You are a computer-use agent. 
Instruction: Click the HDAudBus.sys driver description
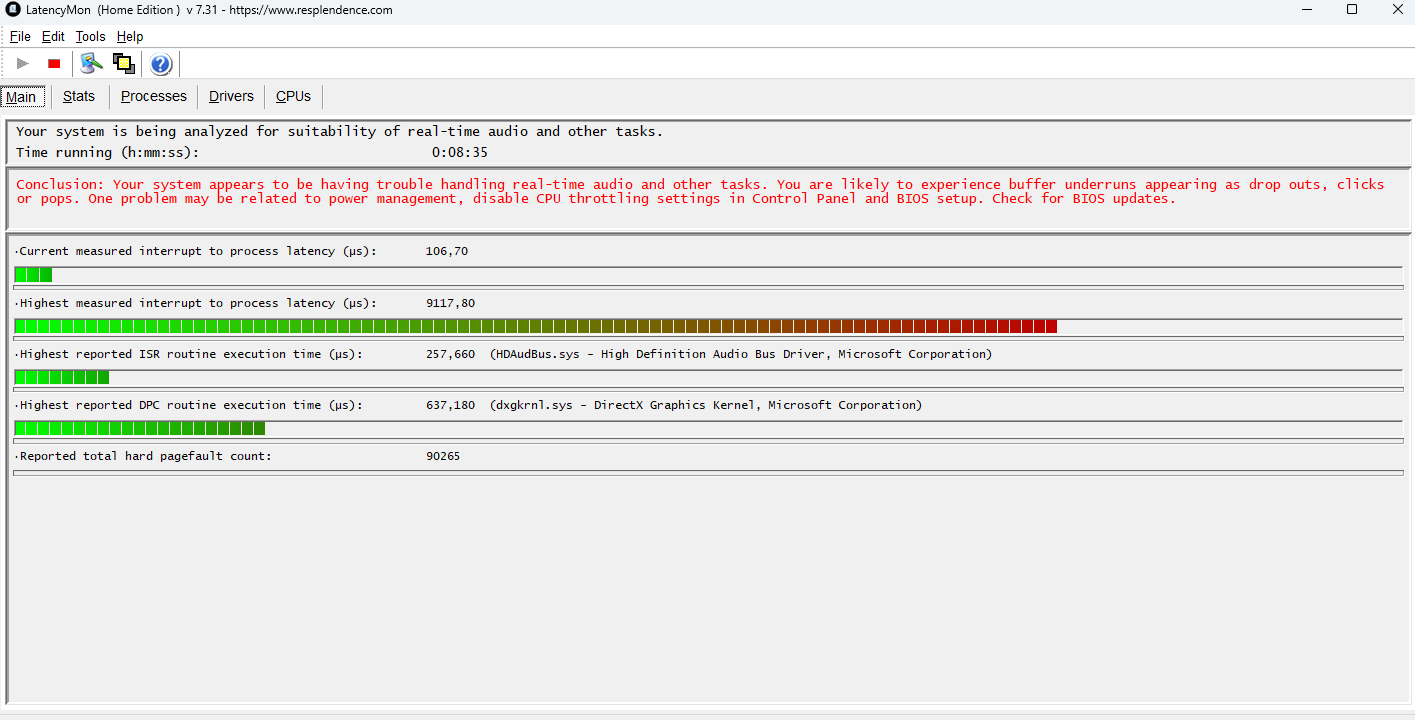coord(741,354)
